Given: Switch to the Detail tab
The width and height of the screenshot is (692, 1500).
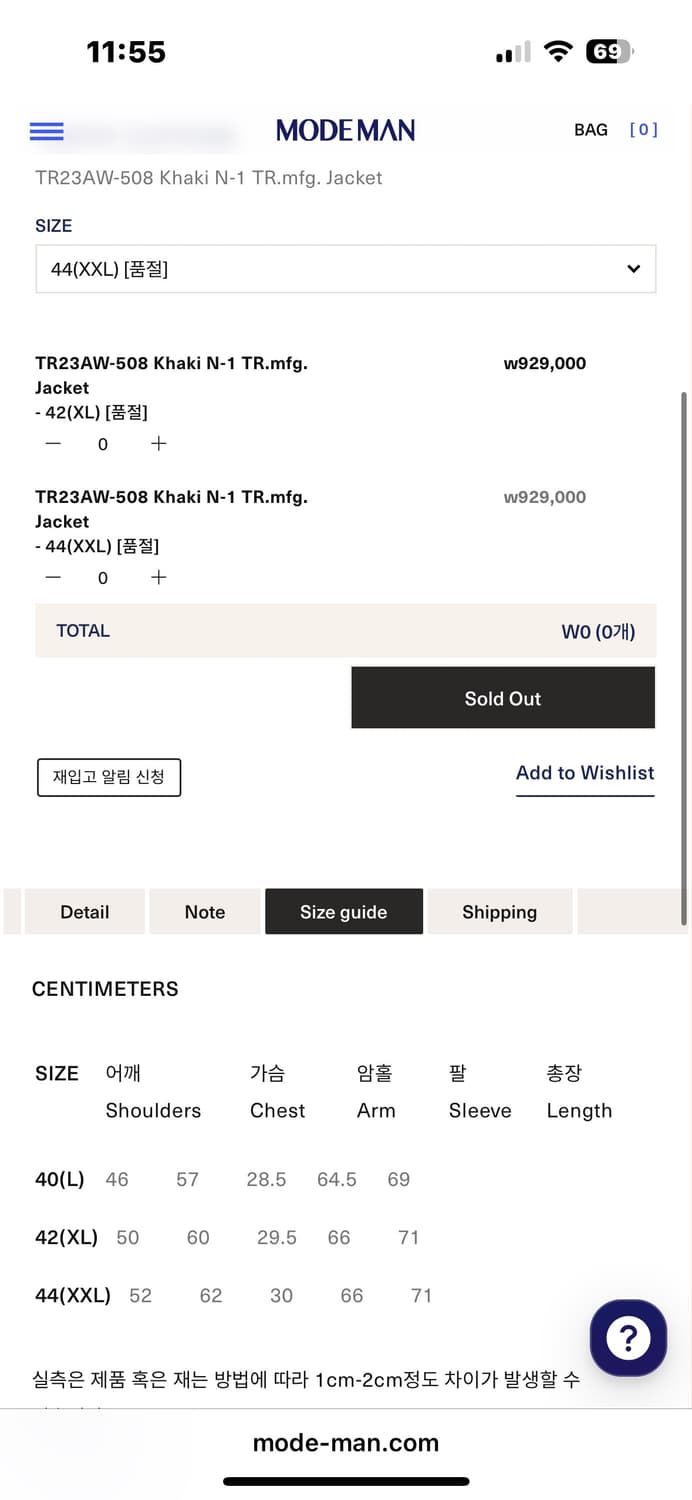Looking at the screenshot, I should [x=84, y=911].
